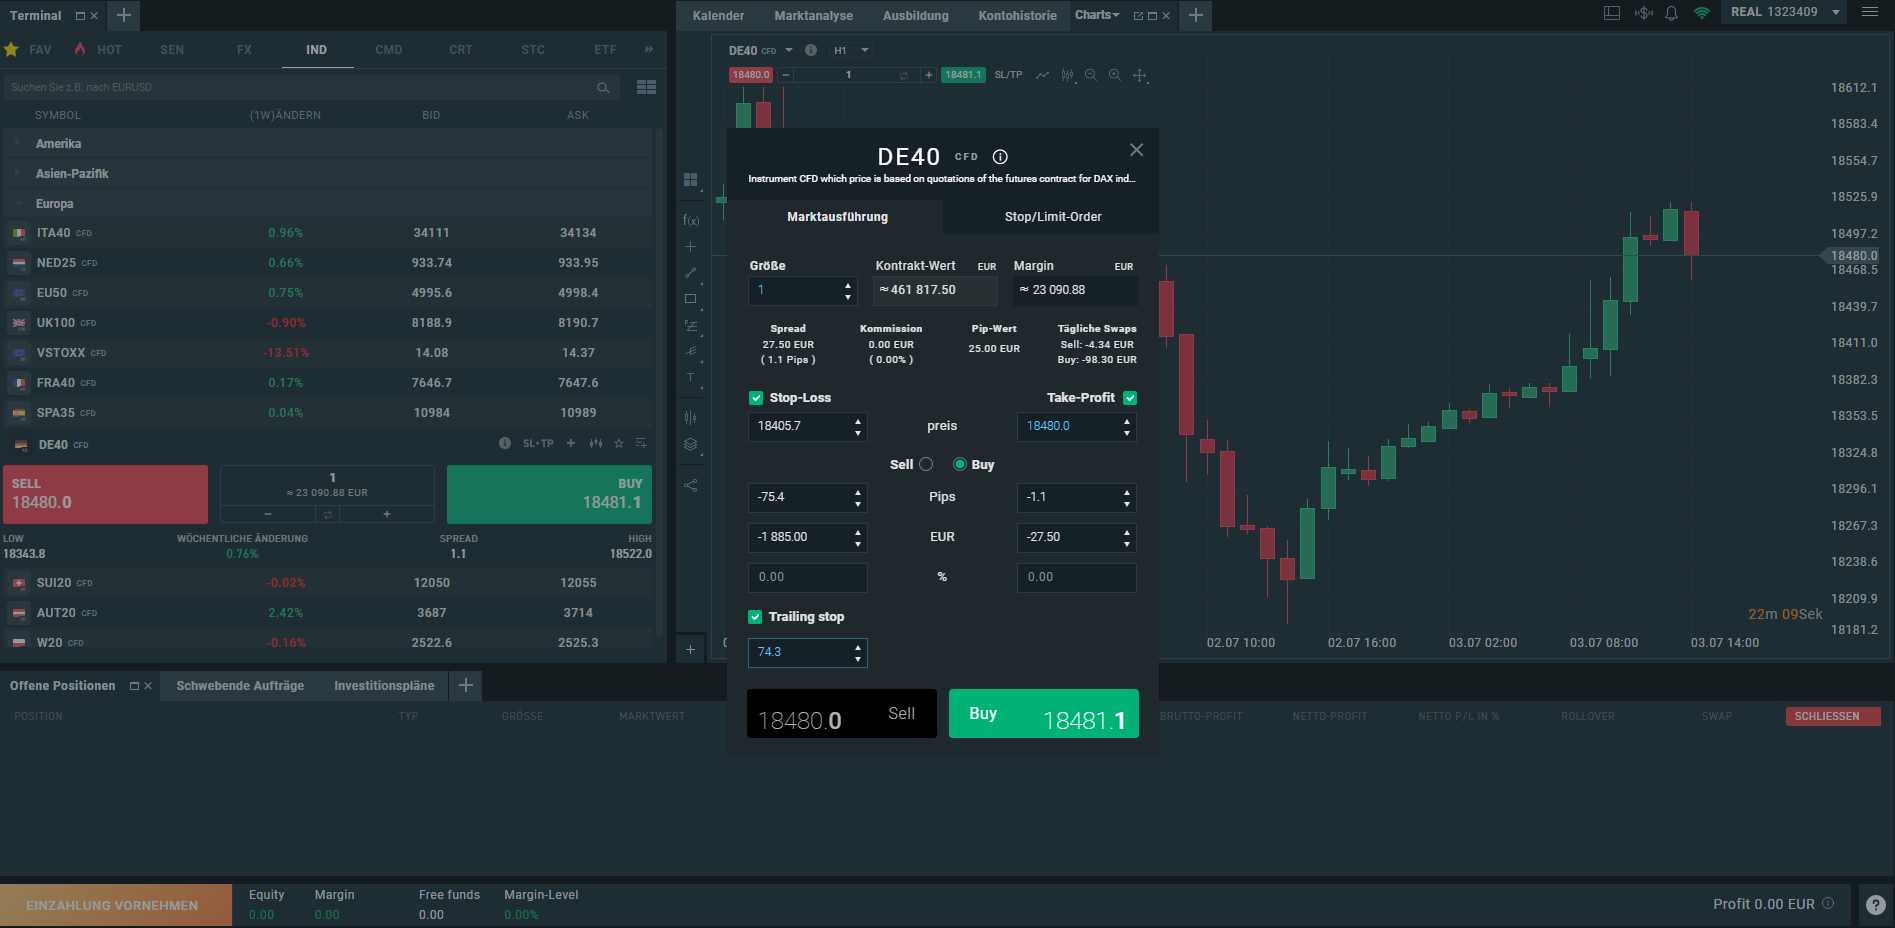Show more market categories arrow
This screenshot has height=928, width=1895.
[x=648, y=49]
